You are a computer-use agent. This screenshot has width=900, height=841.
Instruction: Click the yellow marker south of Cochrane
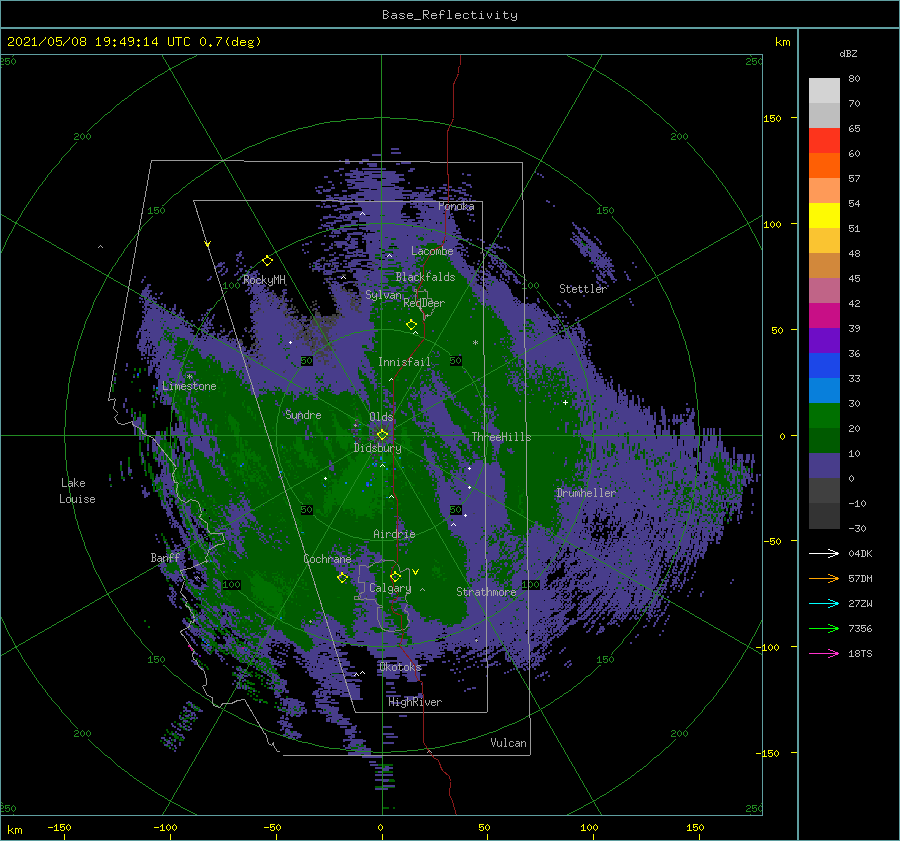tap(342, 578)
